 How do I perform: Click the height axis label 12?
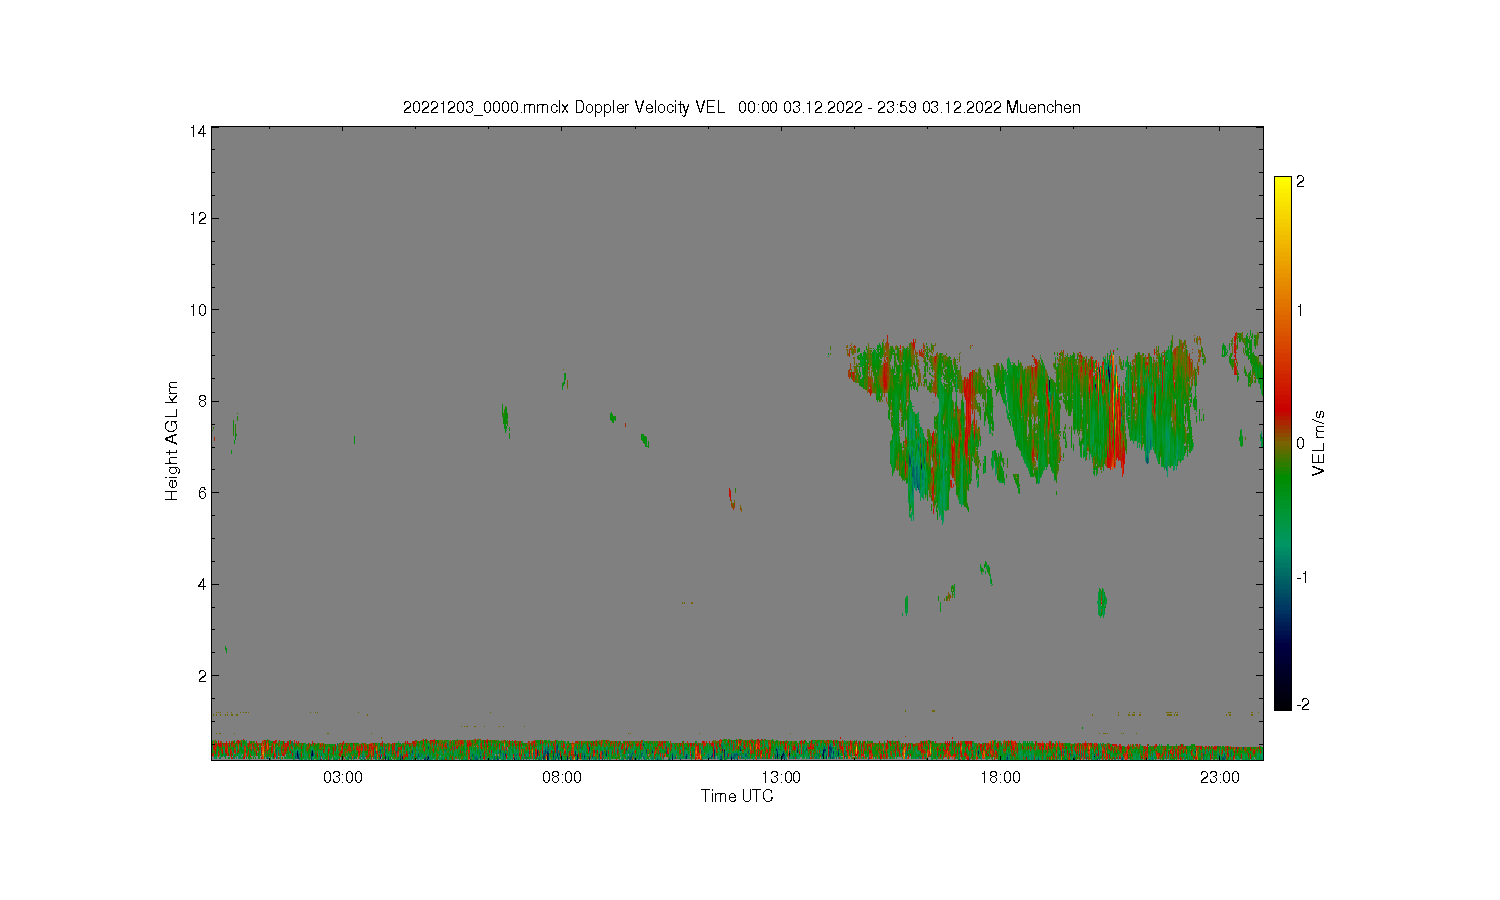198,218
